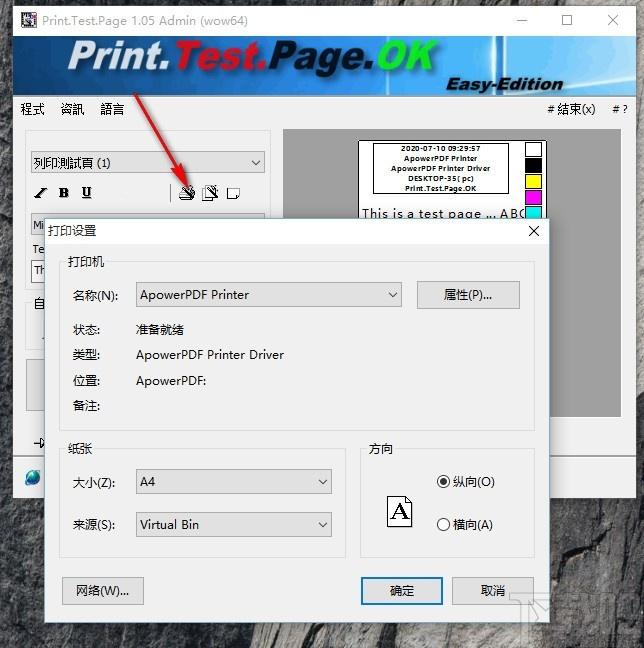
Task: Open the paper source Virtual Bin dropdown
Action: click(x=234, y=524)
